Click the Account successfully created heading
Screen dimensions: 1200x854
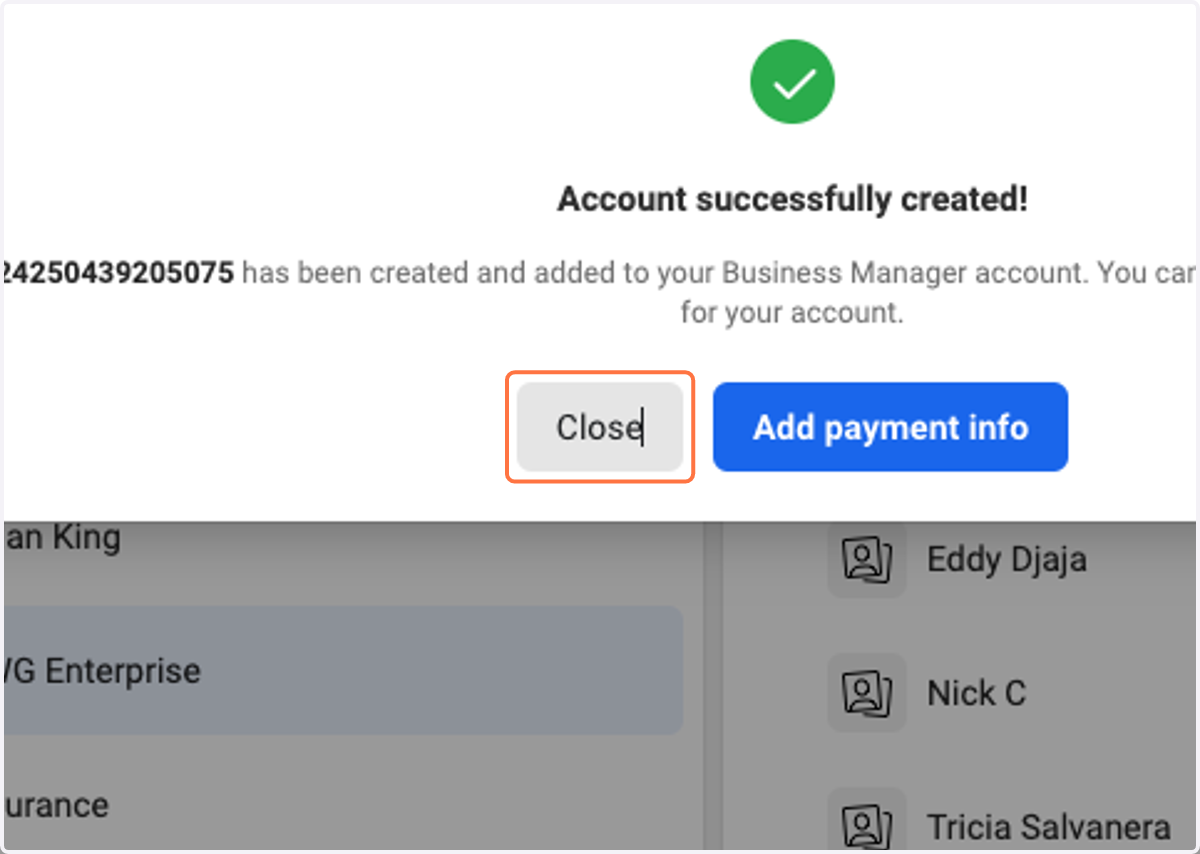(x=792, y=199)
